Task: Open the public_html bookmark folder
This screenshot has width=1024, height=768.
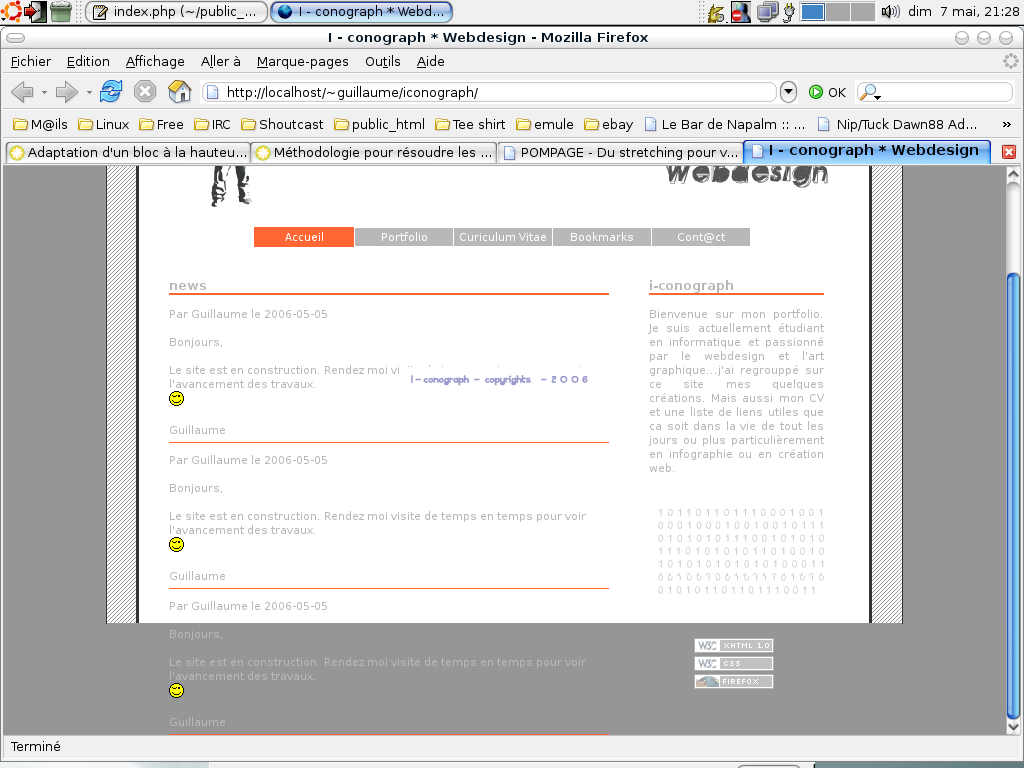Action: click(x=379, y=124)
